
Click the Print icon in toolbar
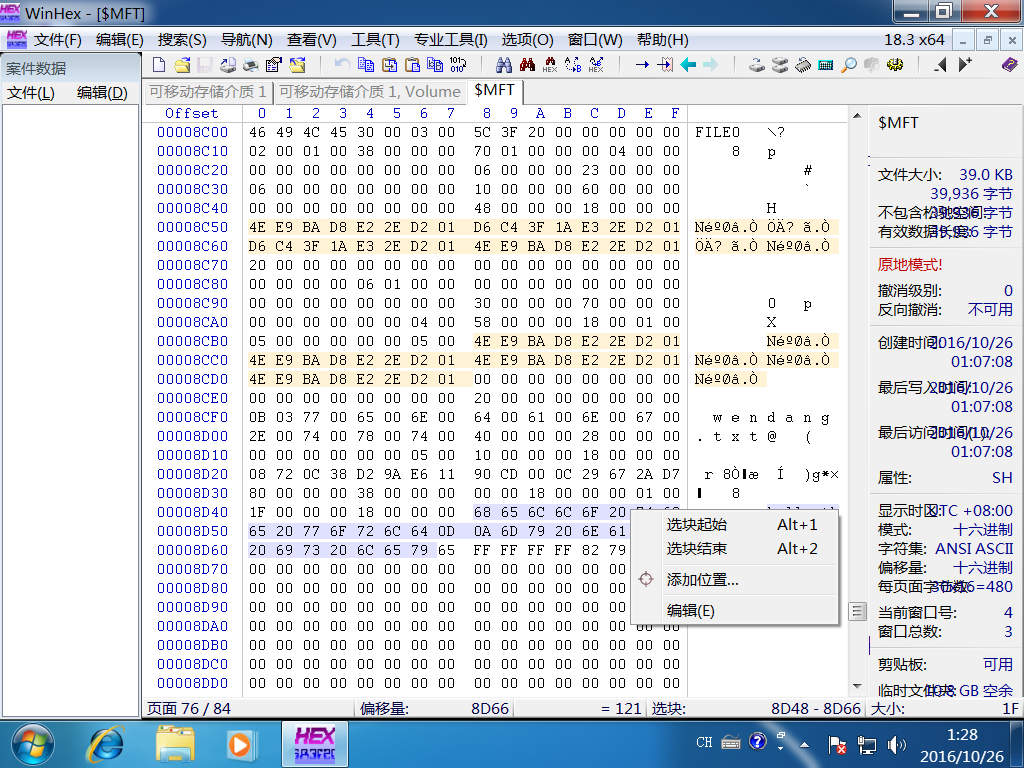[251, 65]
